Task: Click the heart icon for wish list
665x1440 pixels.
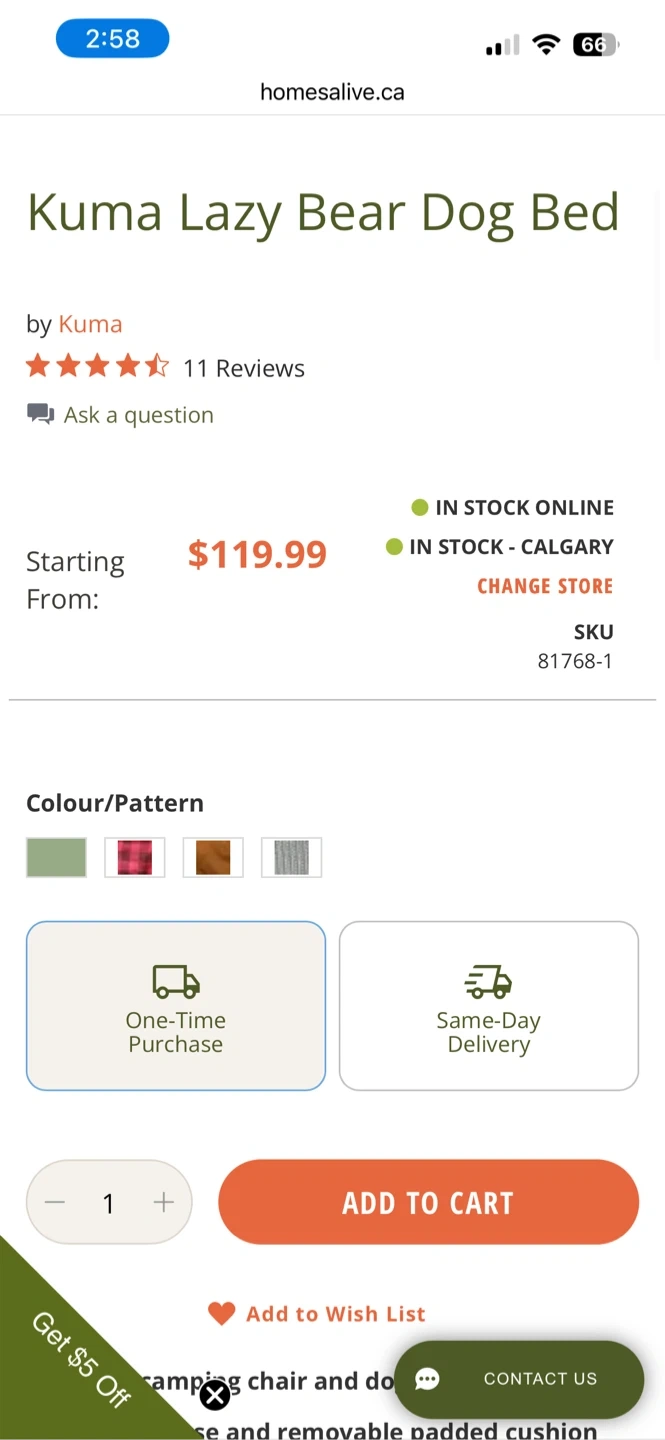Action: (x=221, y=1313)
